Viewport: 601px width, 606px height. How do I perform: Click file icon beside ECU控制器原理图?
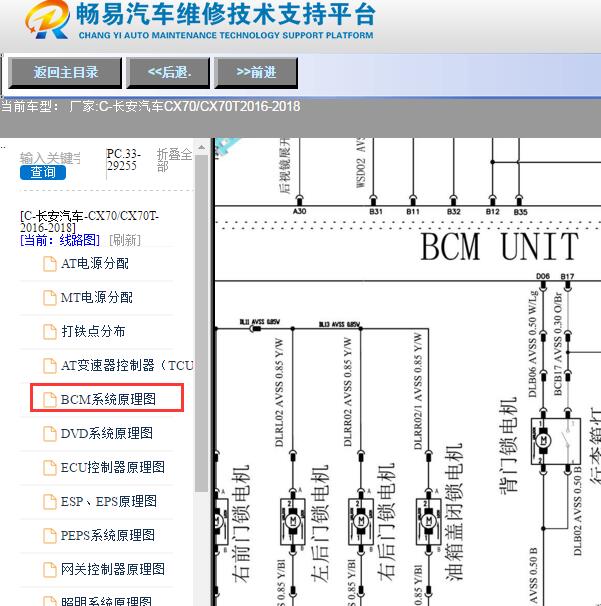(x=50, y=468)
